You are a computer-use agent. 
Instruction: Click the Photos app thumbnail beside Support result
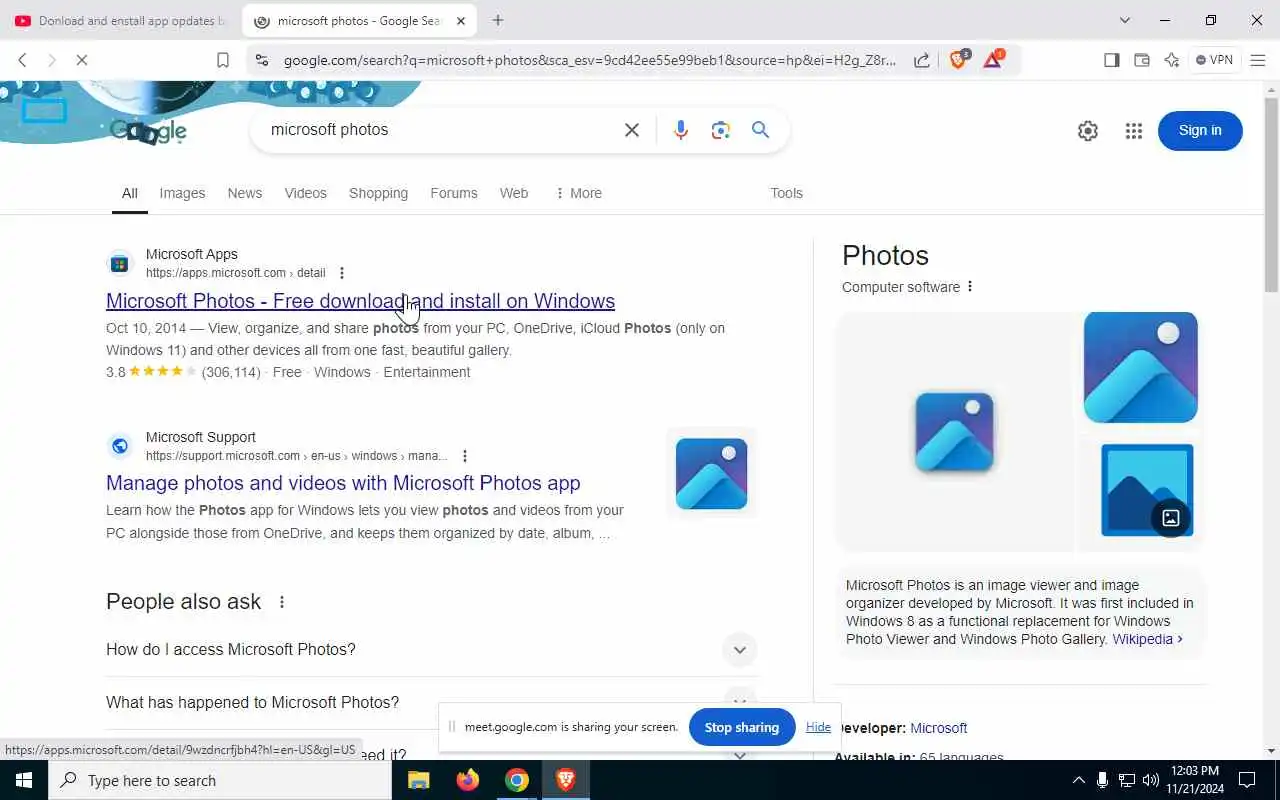point(711,474)
